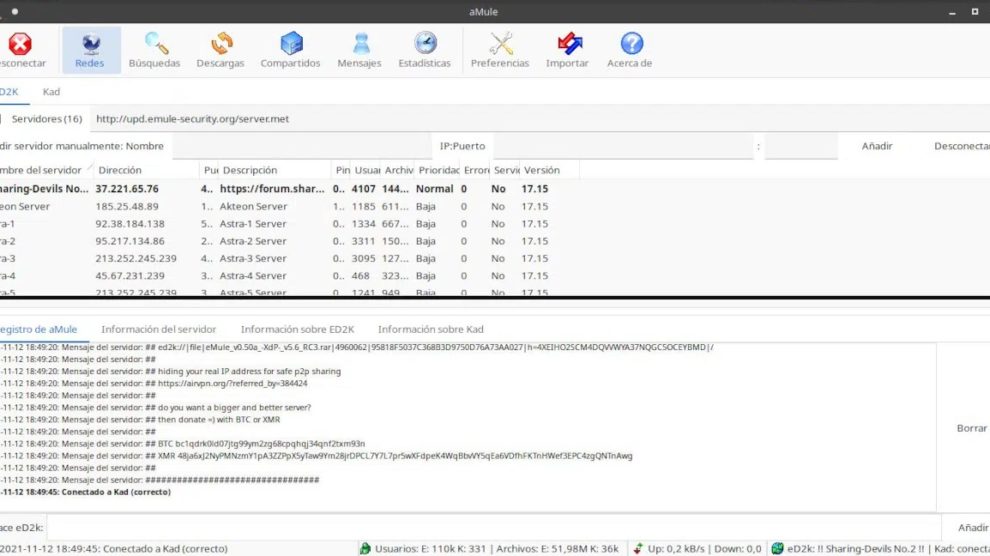Viewport: 990px width, 556px height.
Task: Sort by Descripción column header
Action: click(275, 170)
